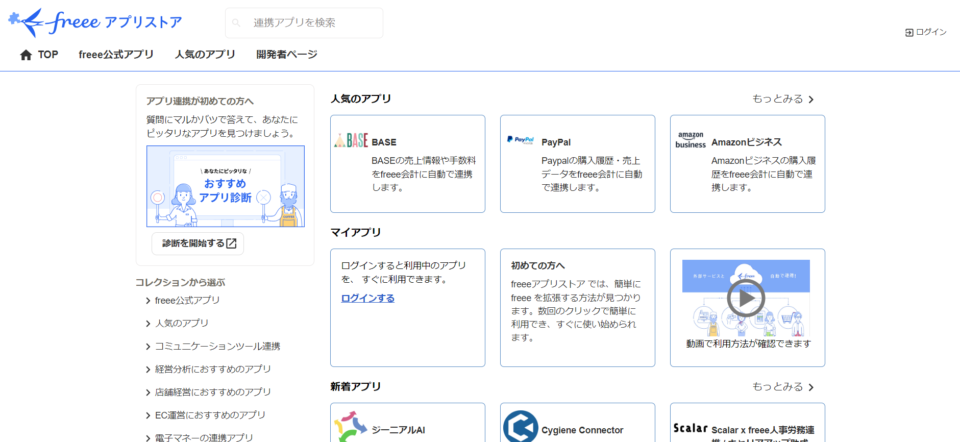Click the freee アプリストア logo
Viewport: 960px width, 442px height.
(x=95, y=23)
